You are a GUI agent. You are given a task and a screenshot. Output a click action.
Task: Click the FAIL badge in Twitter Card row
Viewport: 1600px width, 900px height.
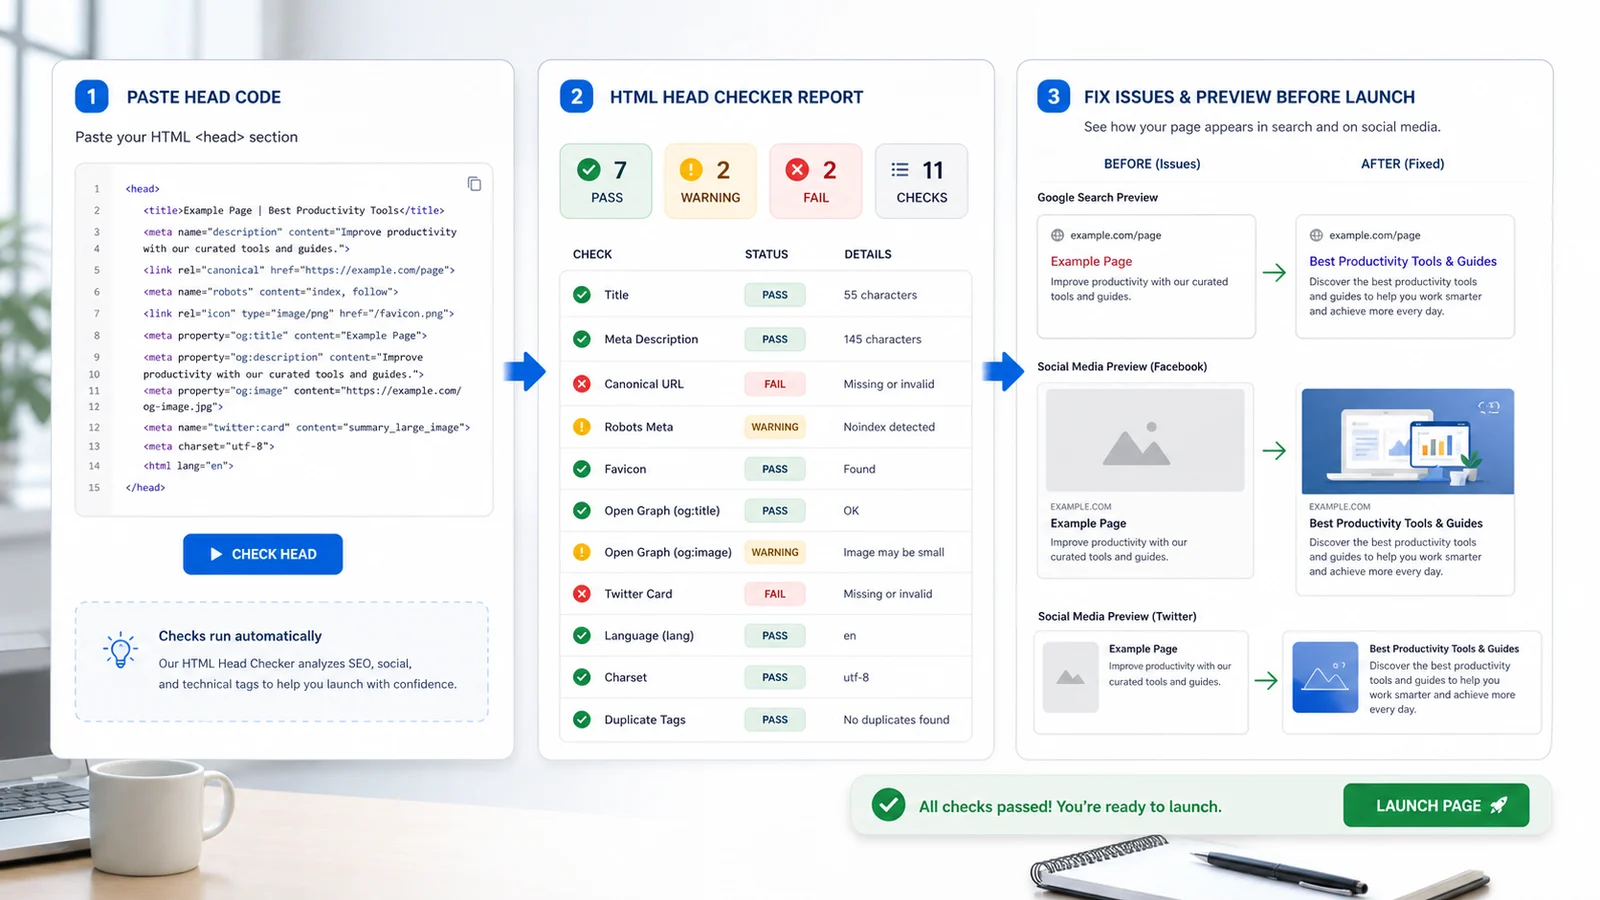point(775,594)
